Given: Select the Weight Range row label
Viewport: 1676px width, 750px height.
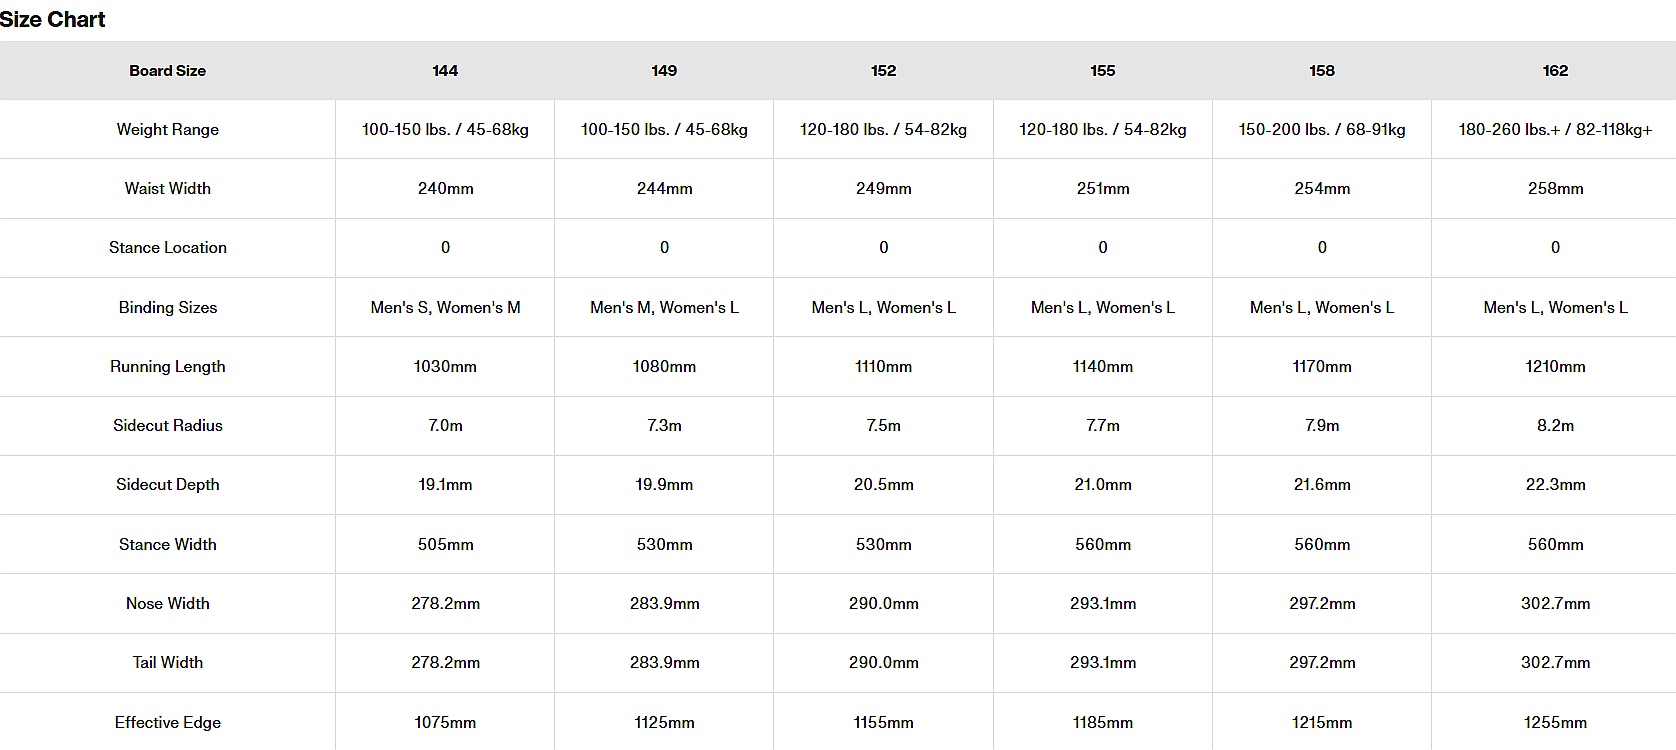Looking at the screenshot, I should click(167, 129).
